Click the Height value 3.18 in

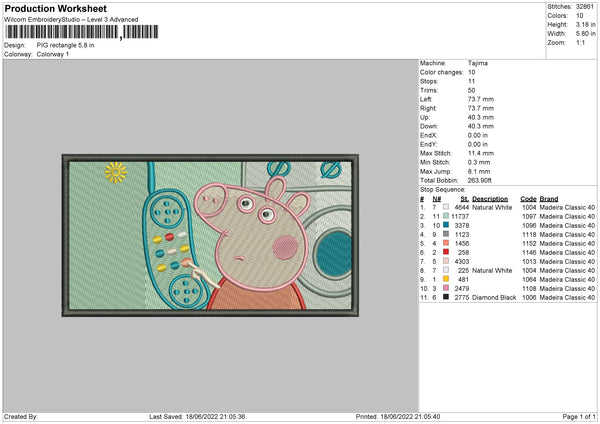click(585, 24)
